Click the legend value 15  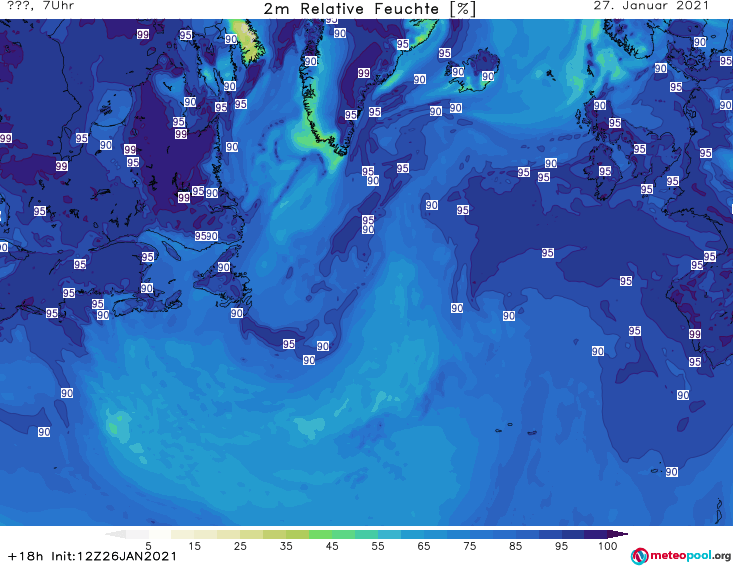194,545
